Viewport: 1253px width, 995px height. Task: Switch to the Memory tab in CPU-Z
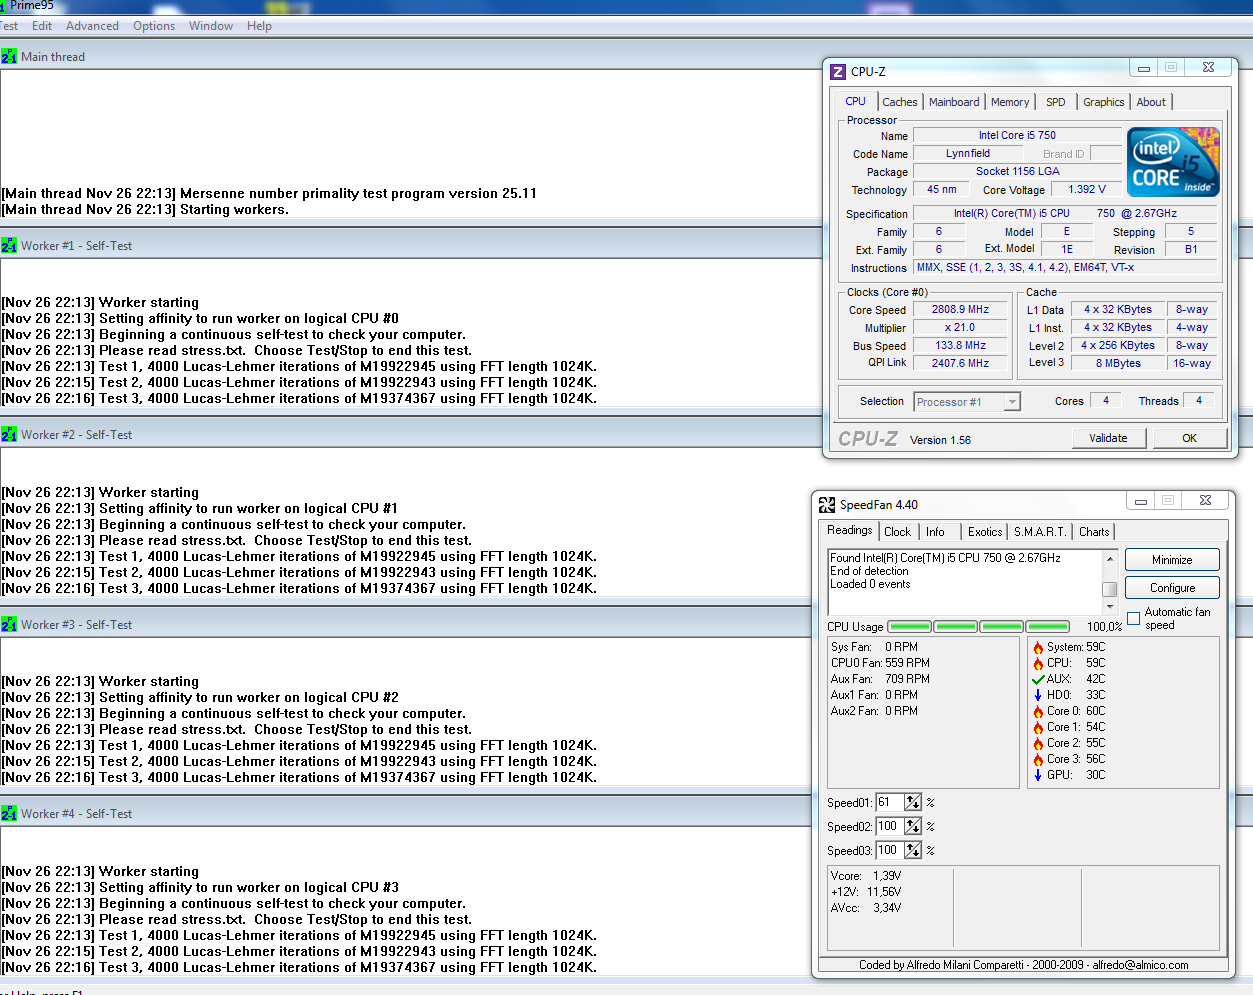1010,102
